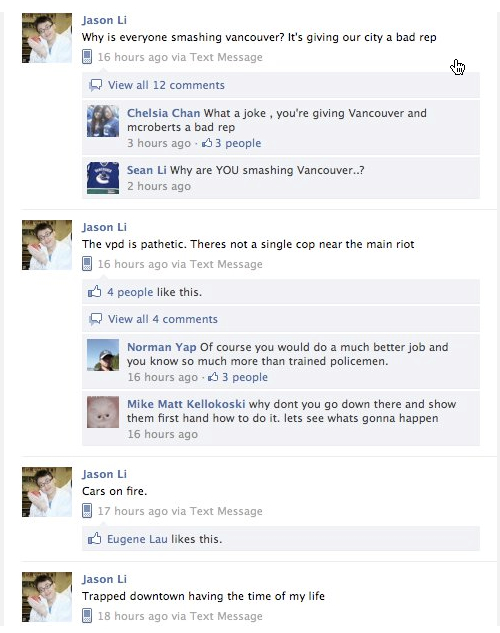500x633 pixels.
Task: Open Chelsia Chan's profile name link
Action: (x=163, y=113)
